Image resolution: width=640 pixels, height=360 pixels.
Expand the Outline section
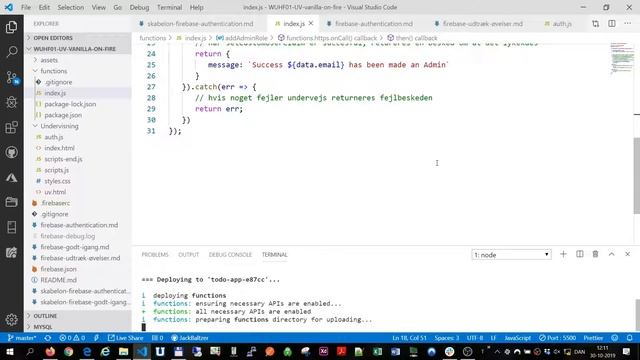click(x=78, y=316)
